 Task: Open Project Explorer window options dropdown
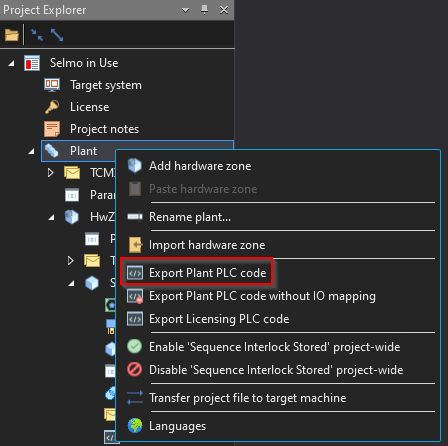coord(185,10)
